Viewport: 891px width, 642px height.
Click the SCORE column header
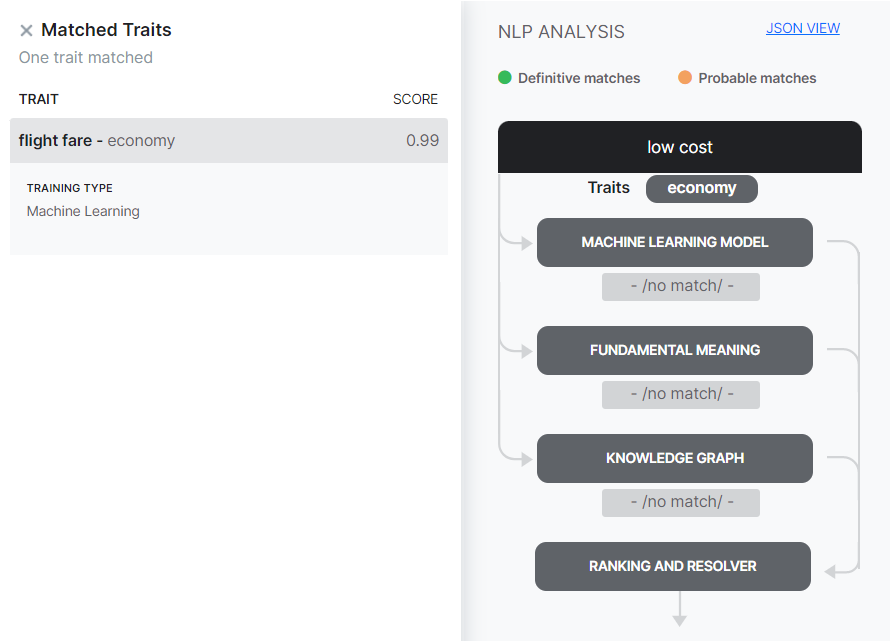(415, 99)
